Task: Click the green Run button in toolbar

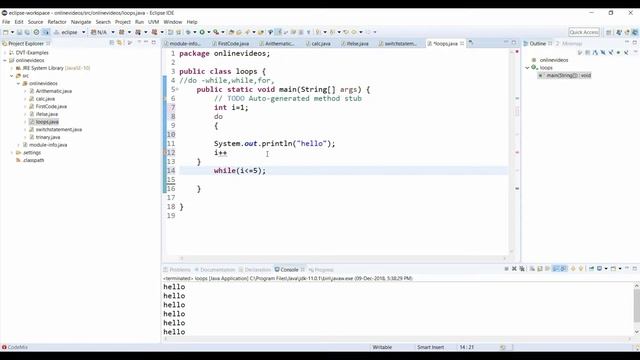Action: tap(202, 32)
